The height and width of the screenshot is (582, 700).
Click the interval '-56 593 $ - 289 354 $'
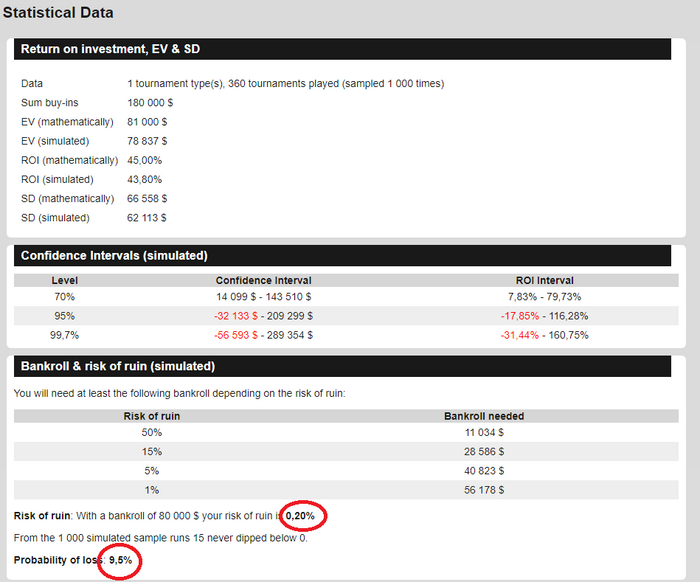[x=263, y=336]
